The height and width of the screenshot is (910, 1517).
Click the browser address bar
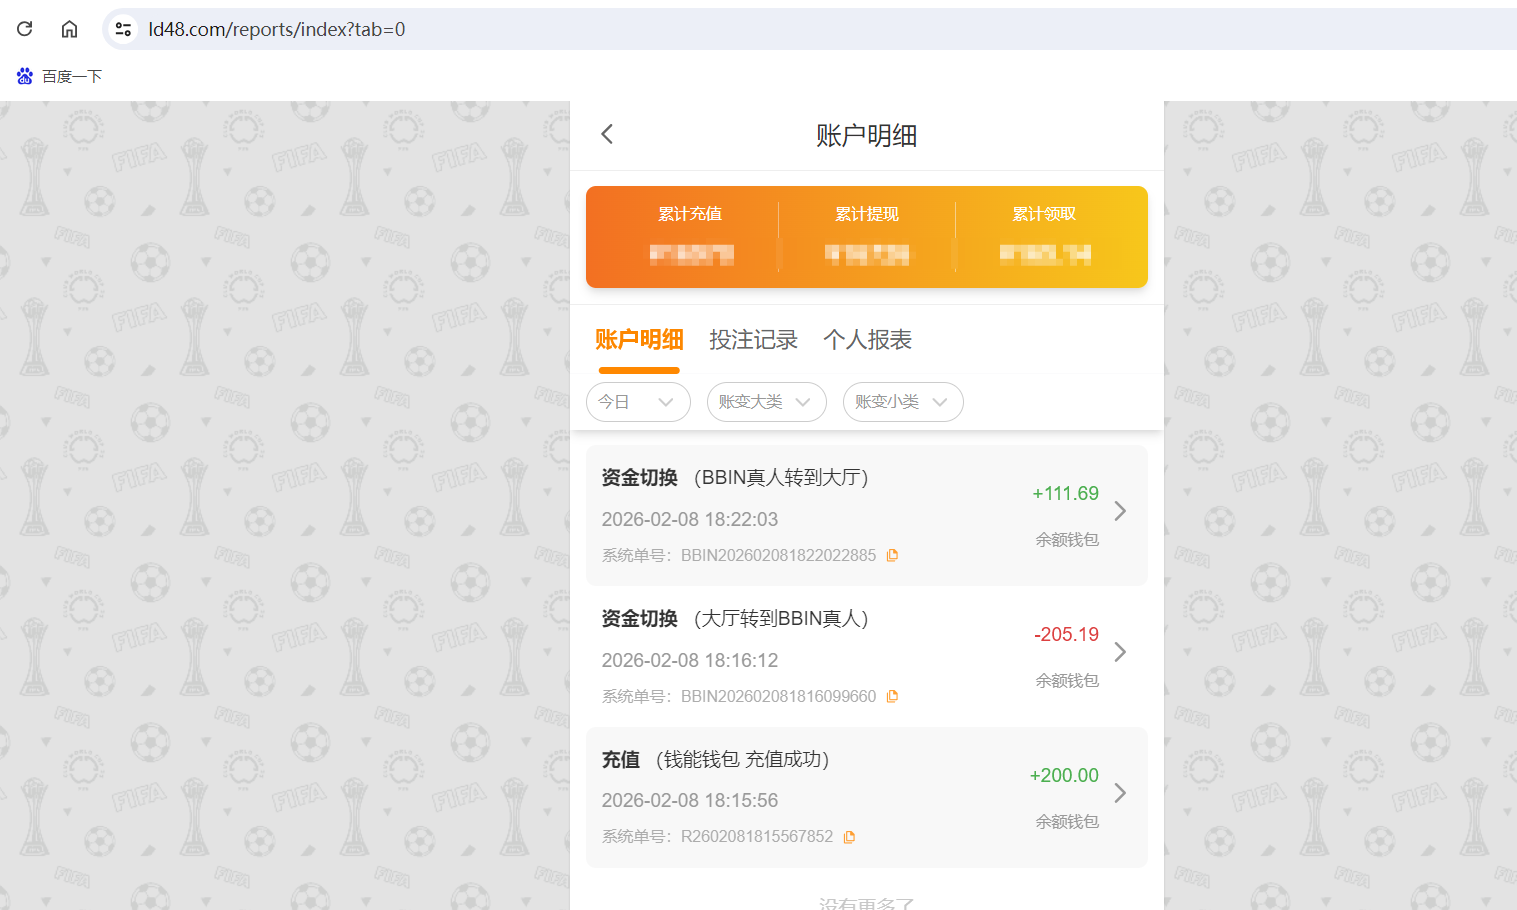(400, 29)
